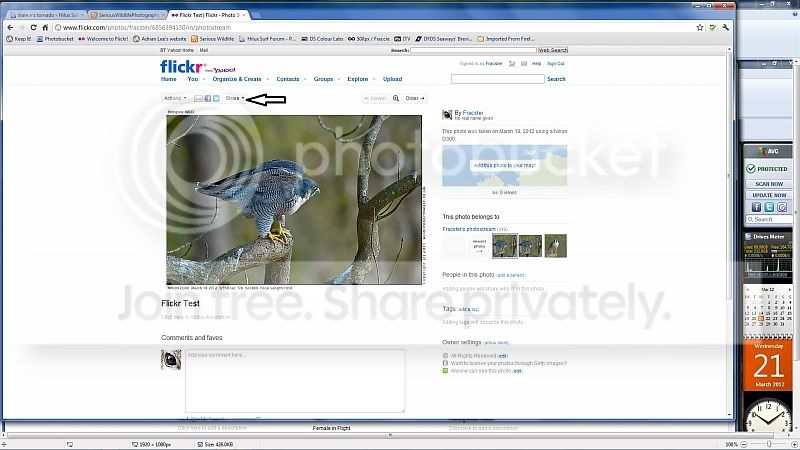The image size is (800, 450).
Task: Click the comment text box
Action: click(x=295, y=381)
